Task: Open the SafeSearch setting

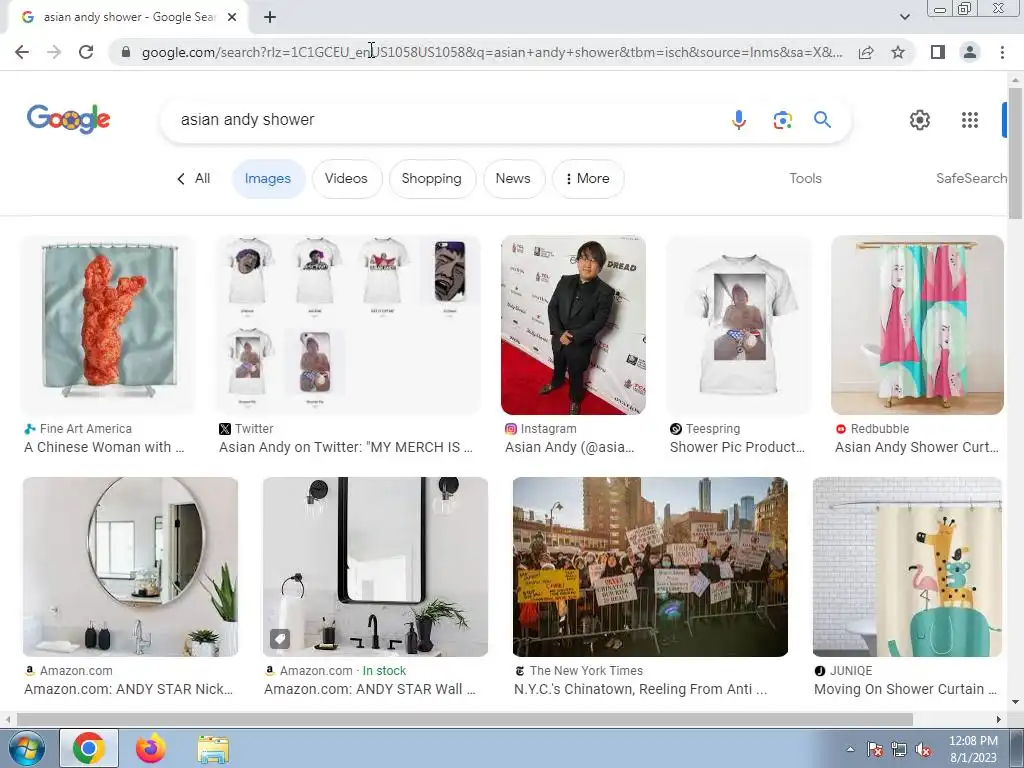Action: 971,178
